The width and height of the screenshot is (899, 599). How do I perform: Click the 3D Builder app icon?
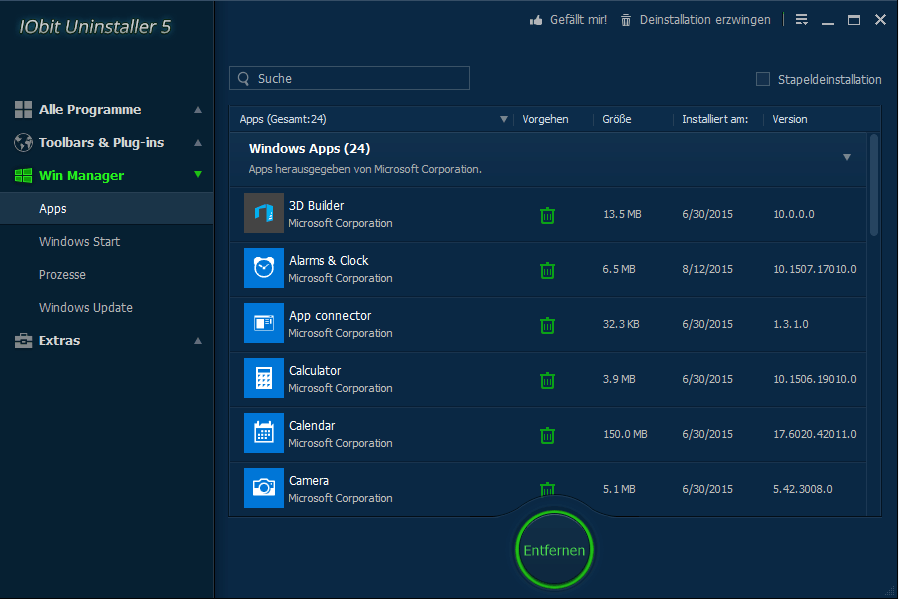(x=264, y=213)
